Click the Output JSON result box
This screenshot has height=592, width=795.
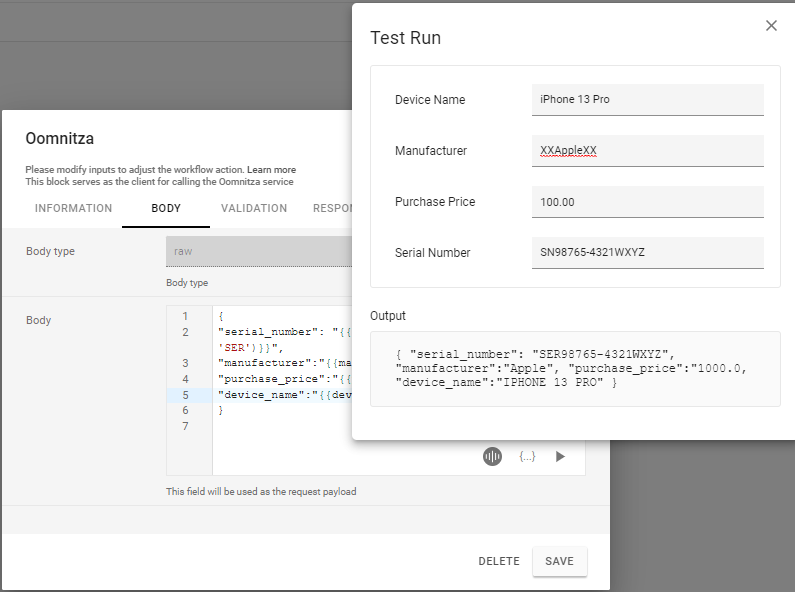point(574,369)
